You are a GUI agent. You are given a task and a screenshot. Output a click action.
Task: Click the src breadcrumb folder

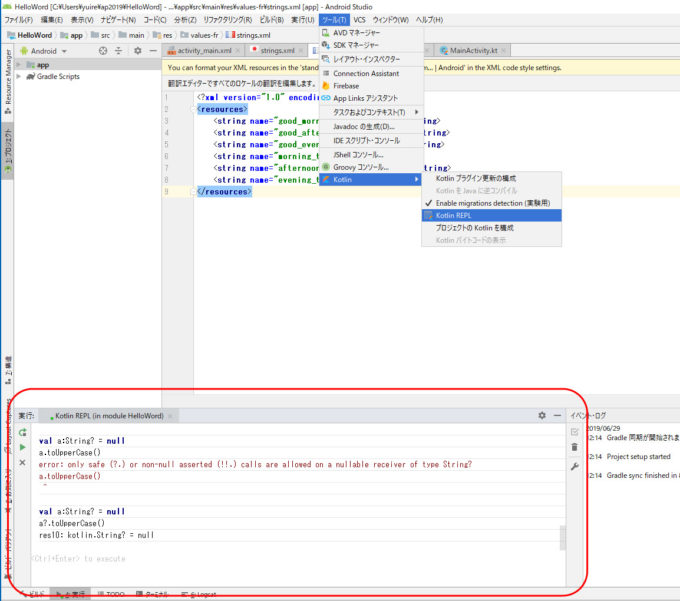(101, 35)
